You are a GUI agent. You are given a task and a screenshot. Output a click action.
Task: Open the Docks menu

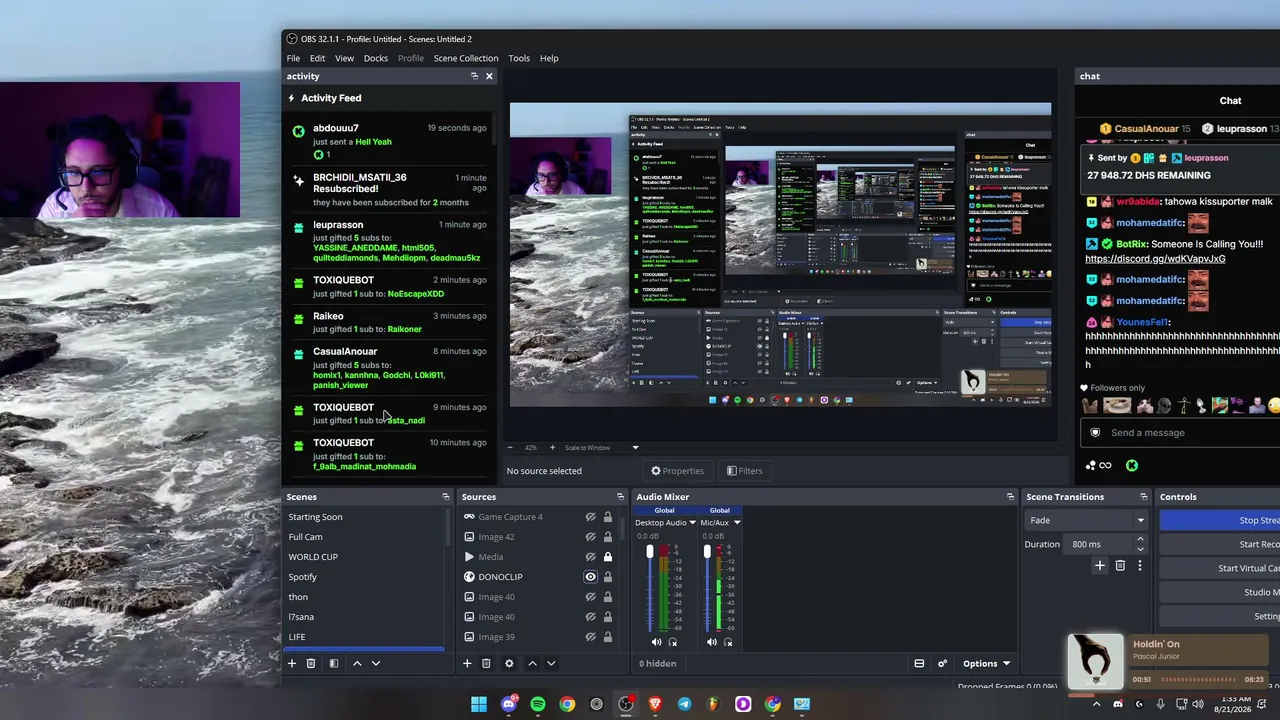[x=376, y=58]
